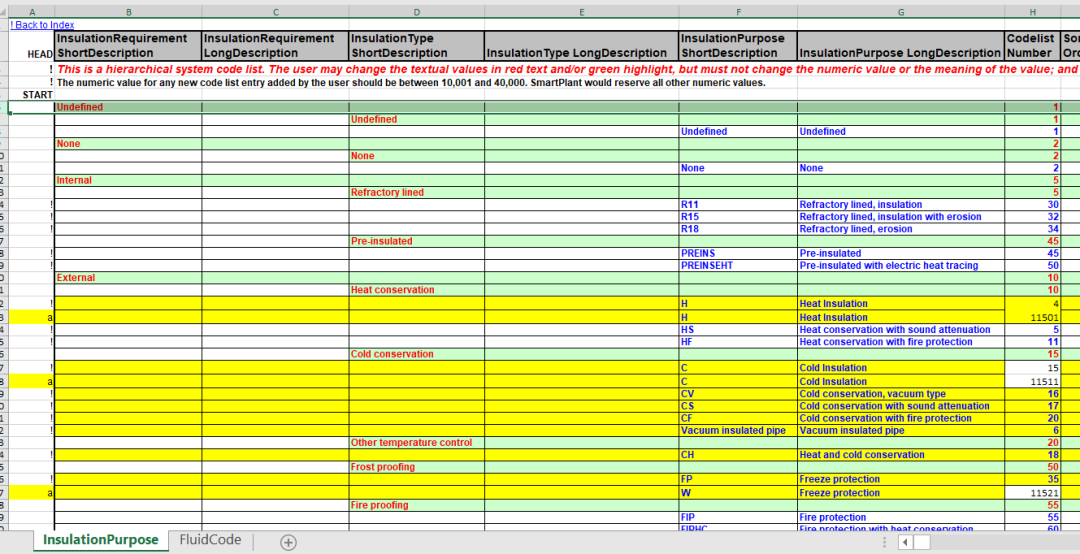Add a new sheet with plus icon
The height and width of the screenshot is (554, 1080).
point(288,542)
